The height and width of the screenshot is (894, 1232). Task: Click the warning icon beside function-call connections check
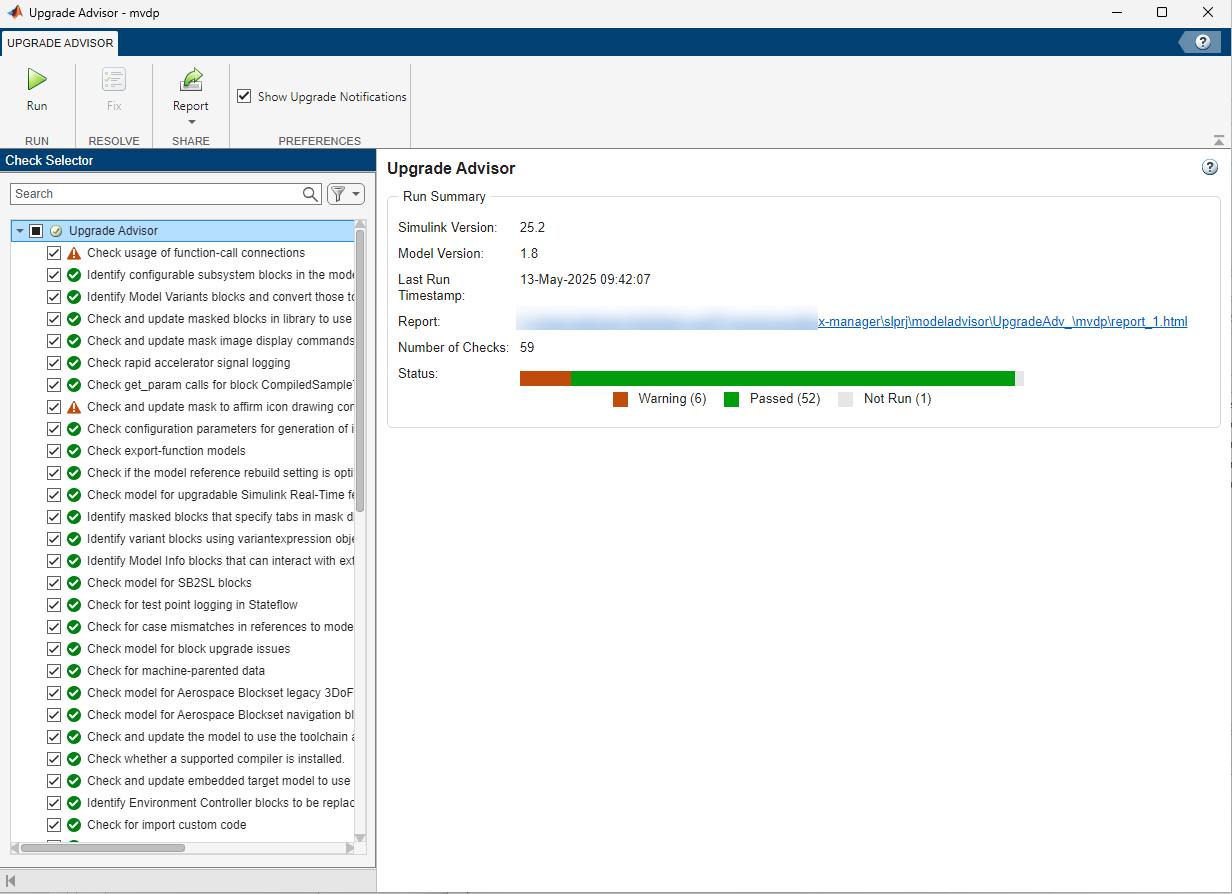(71, 252)
